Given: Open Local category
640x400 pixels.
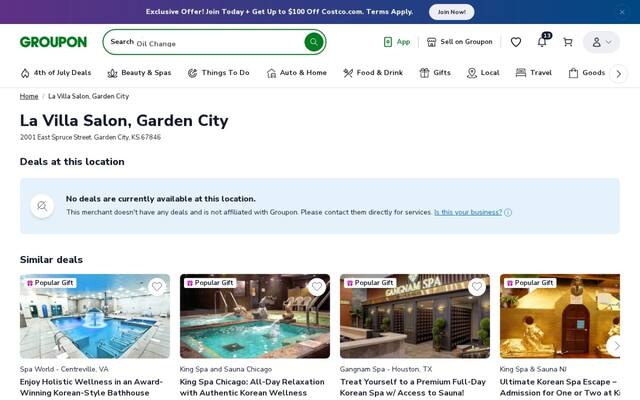Looking at the screenshot, I should tap(483, 73).
